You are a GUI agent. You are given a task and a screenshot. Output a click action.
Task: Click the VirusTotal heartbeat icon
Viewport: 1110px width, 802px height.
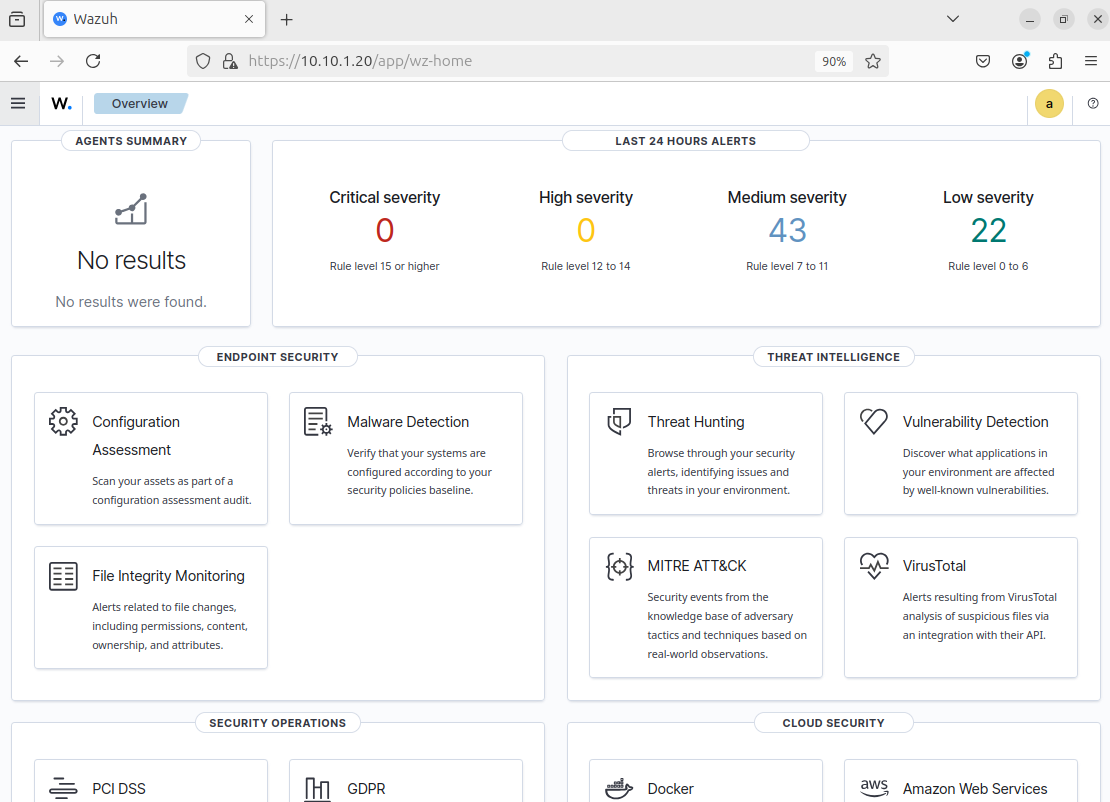[874, 566]
